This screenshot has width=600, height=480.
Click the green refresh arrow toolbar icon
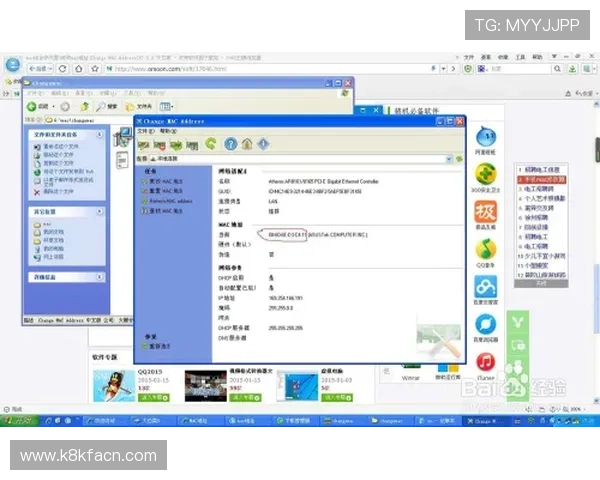click(x=210, y=144)
